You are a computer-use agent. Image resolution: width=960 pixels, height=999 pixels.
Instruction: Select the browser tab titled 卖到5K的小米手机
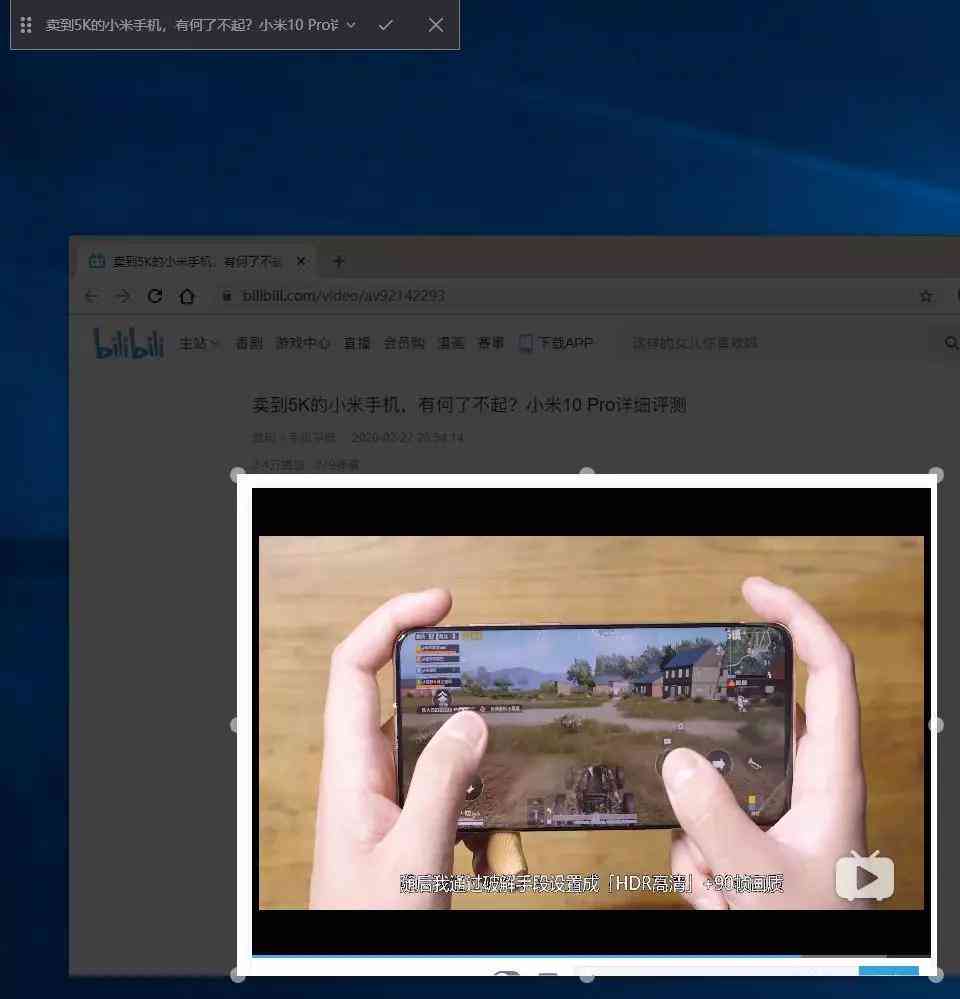click(x=196, y=261)
